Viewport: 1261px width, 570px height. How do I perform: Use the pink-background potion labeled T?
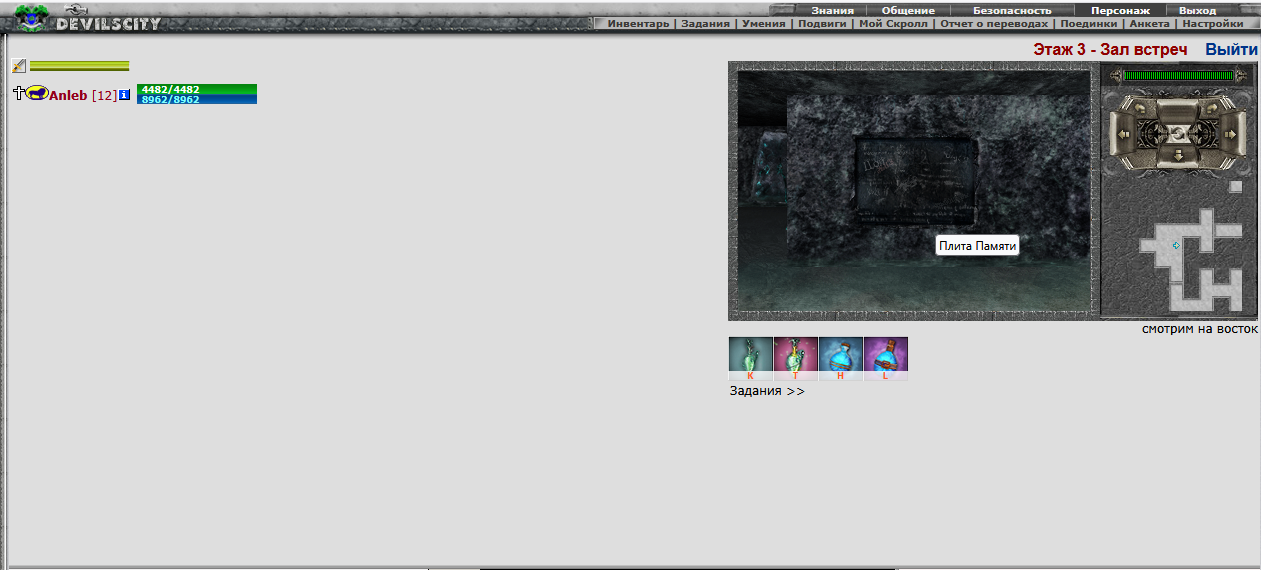(795, 357)
